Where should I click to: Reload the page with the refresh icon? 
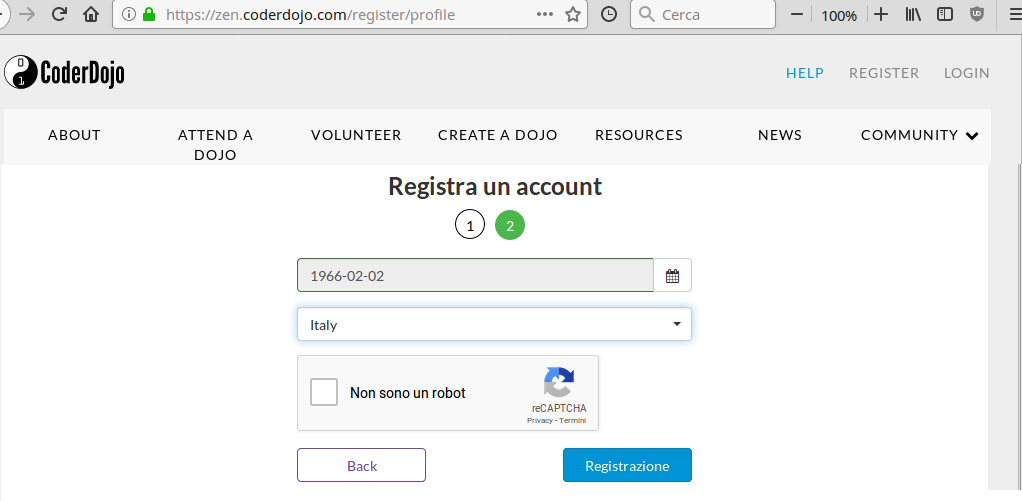(x=59, y=14)
